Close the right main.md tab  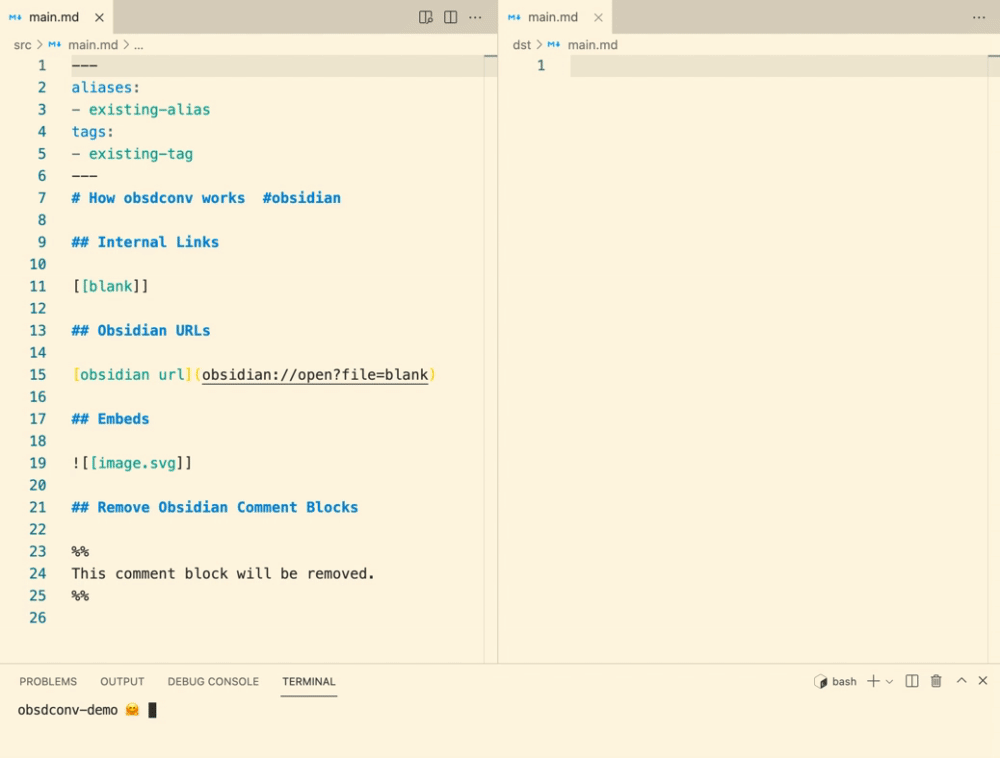tap(598, 18)
